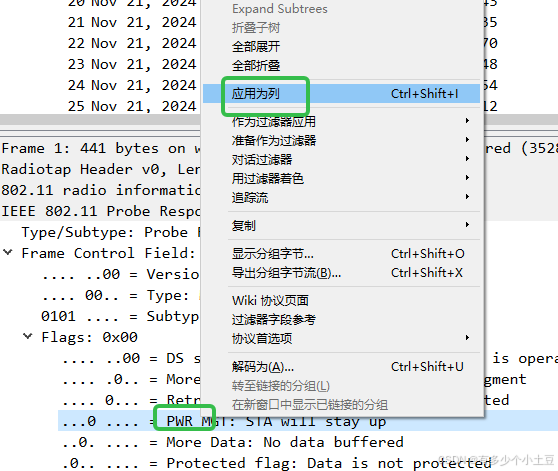
Task: Select PWR MGT: STA will stay up row
Action: 308,421
